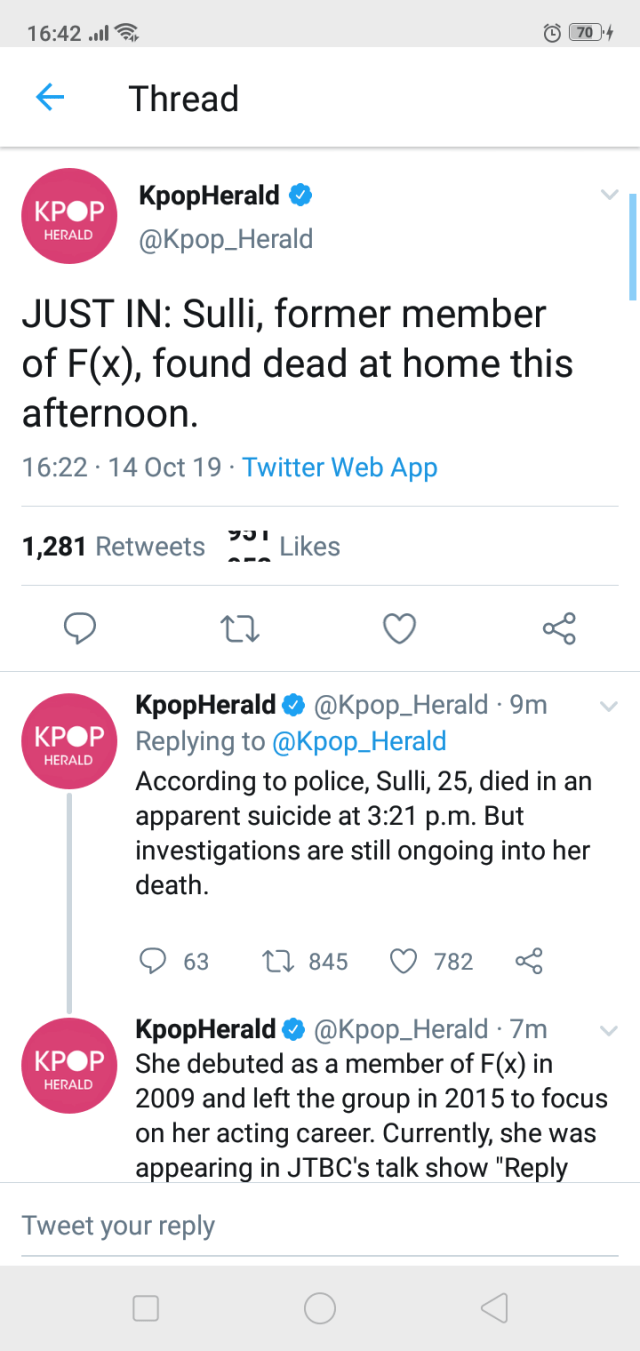Like the reply with 782 likes
The image size is (640, 1351).
click(x=402, y=962)
